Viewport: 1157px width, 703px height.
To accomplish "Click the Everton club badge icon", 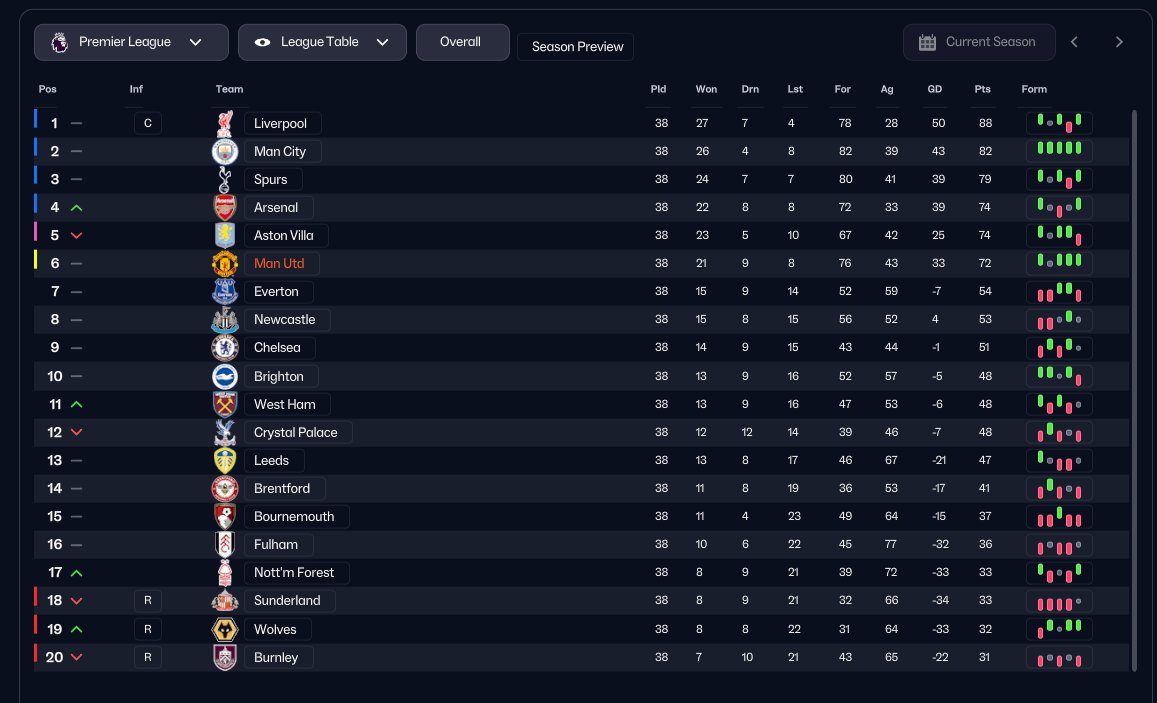I will [x=225, y=292].
